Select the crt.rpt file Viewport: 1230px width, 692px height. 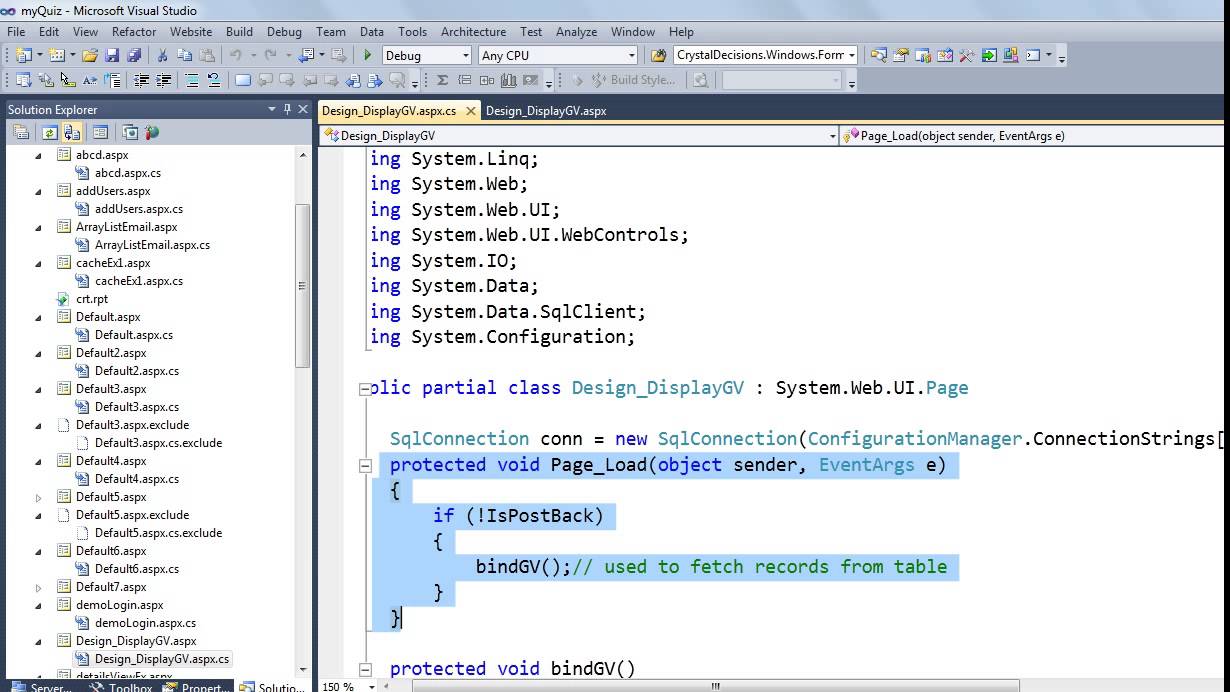tap(92, 299)
